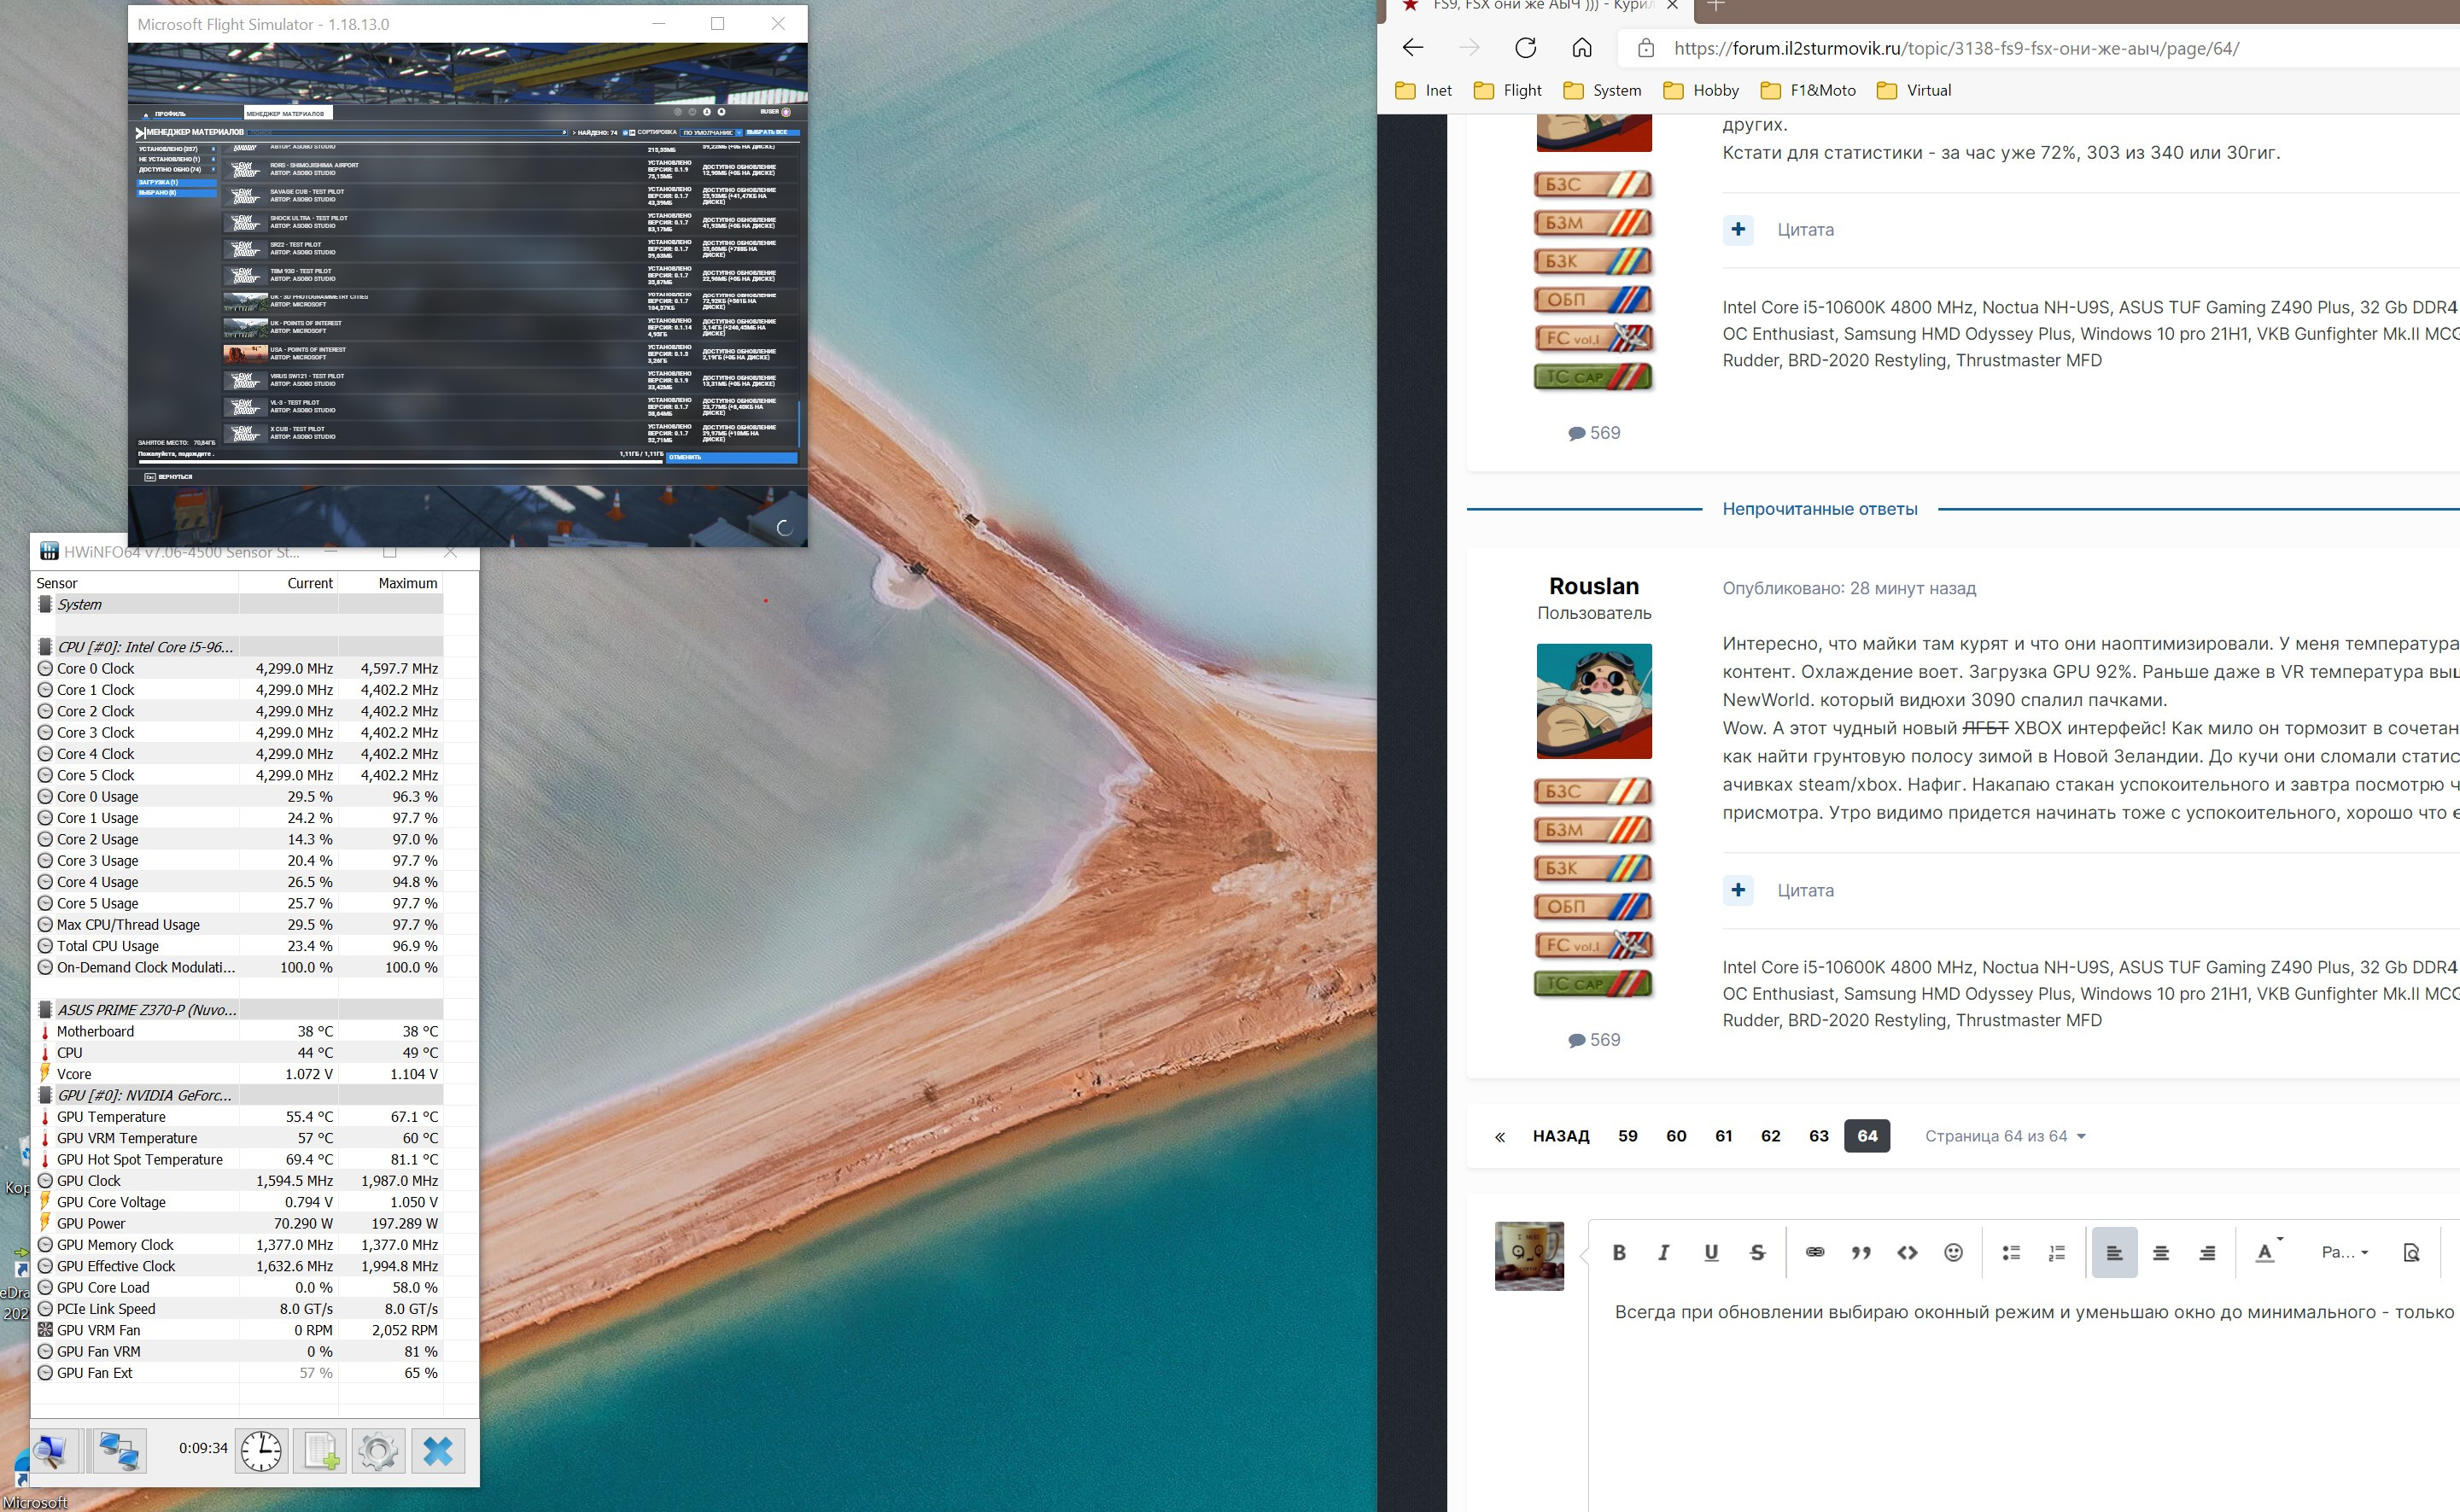Click the download progress bar in simulator
Image resolution: width=2460 pixels, height=1512 pixels.
tap(400, 462)
